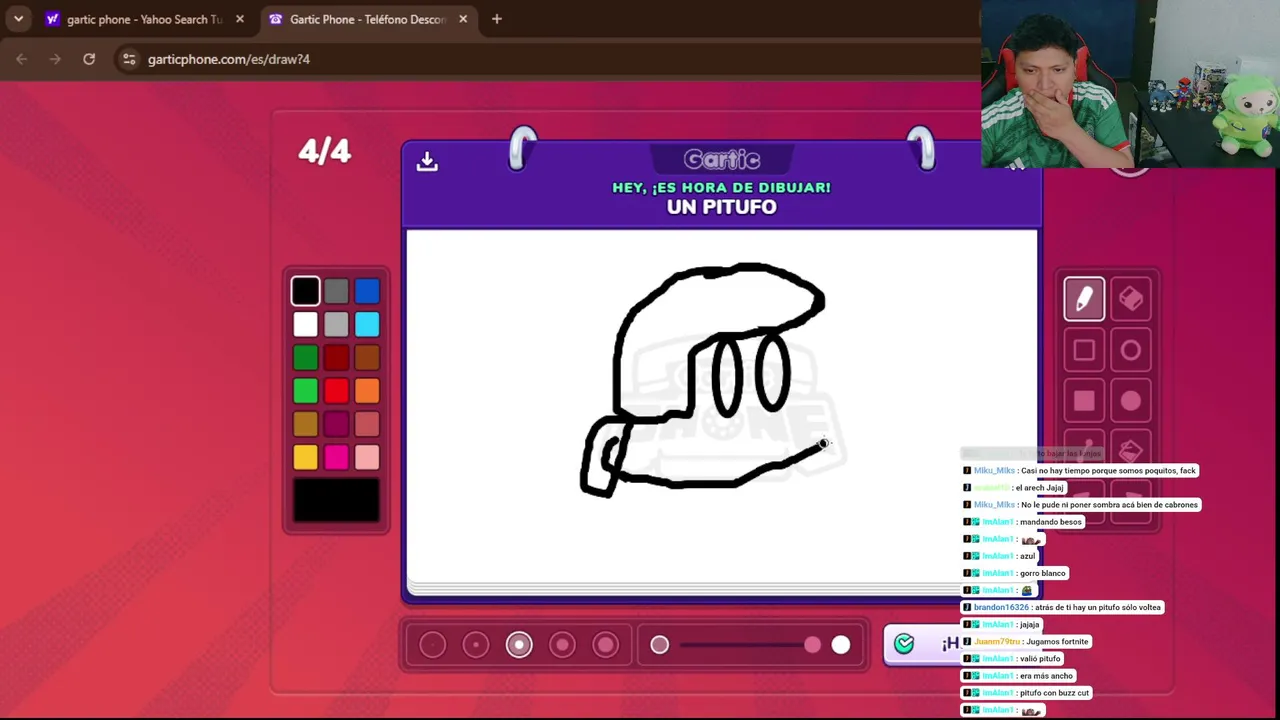This screenshot has width=1280, height=720.
Task: Pick the dark gray color swatch
Action: [x=336, y=291]
